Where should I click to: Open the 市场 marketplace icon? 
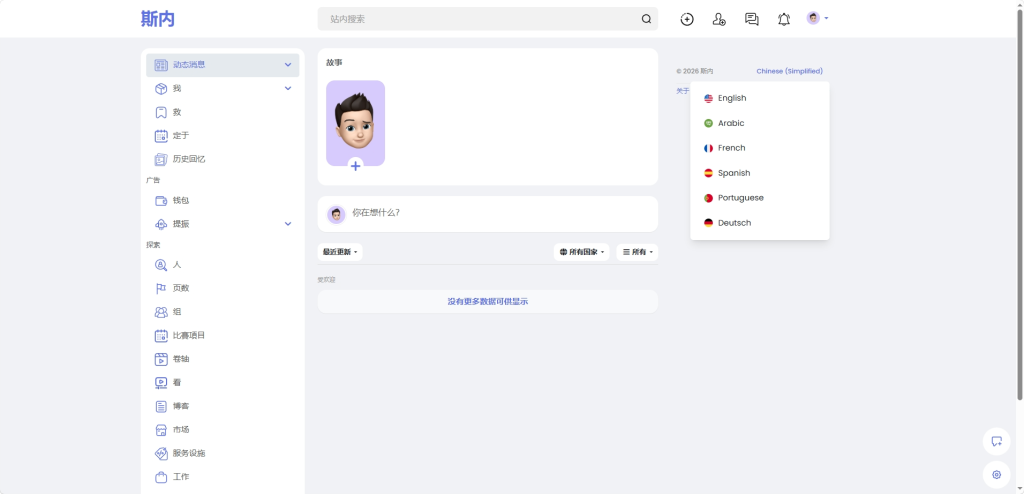click(161, 429)
